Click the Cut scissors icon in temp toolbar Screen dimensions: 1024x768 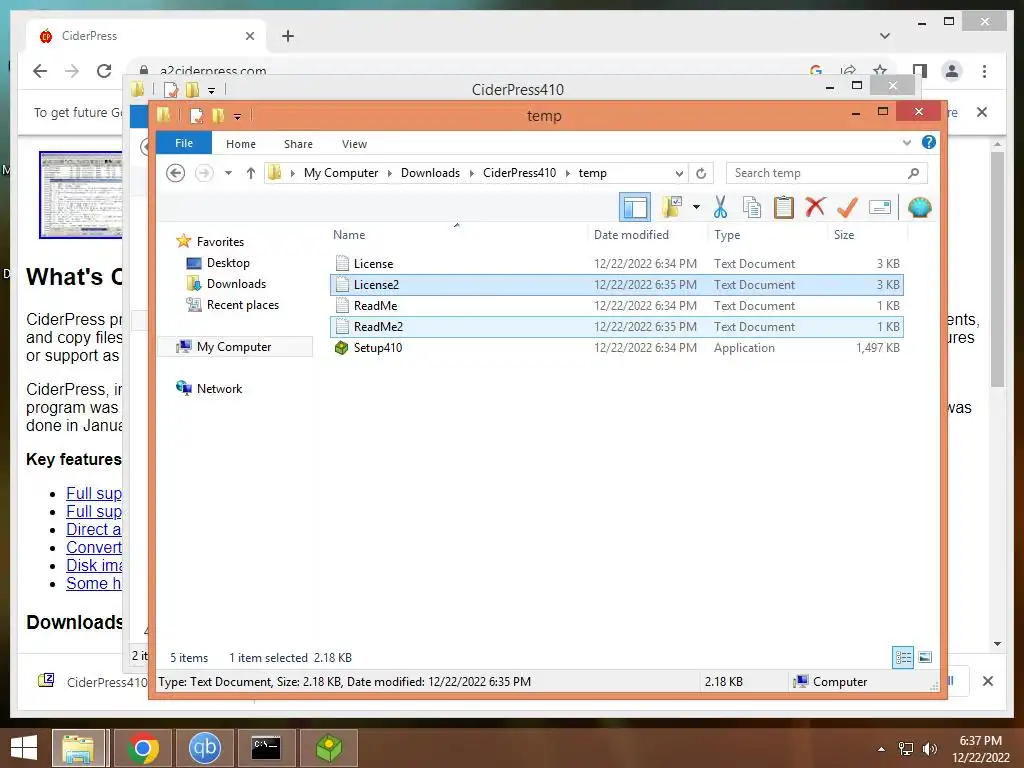coord(720,208)
